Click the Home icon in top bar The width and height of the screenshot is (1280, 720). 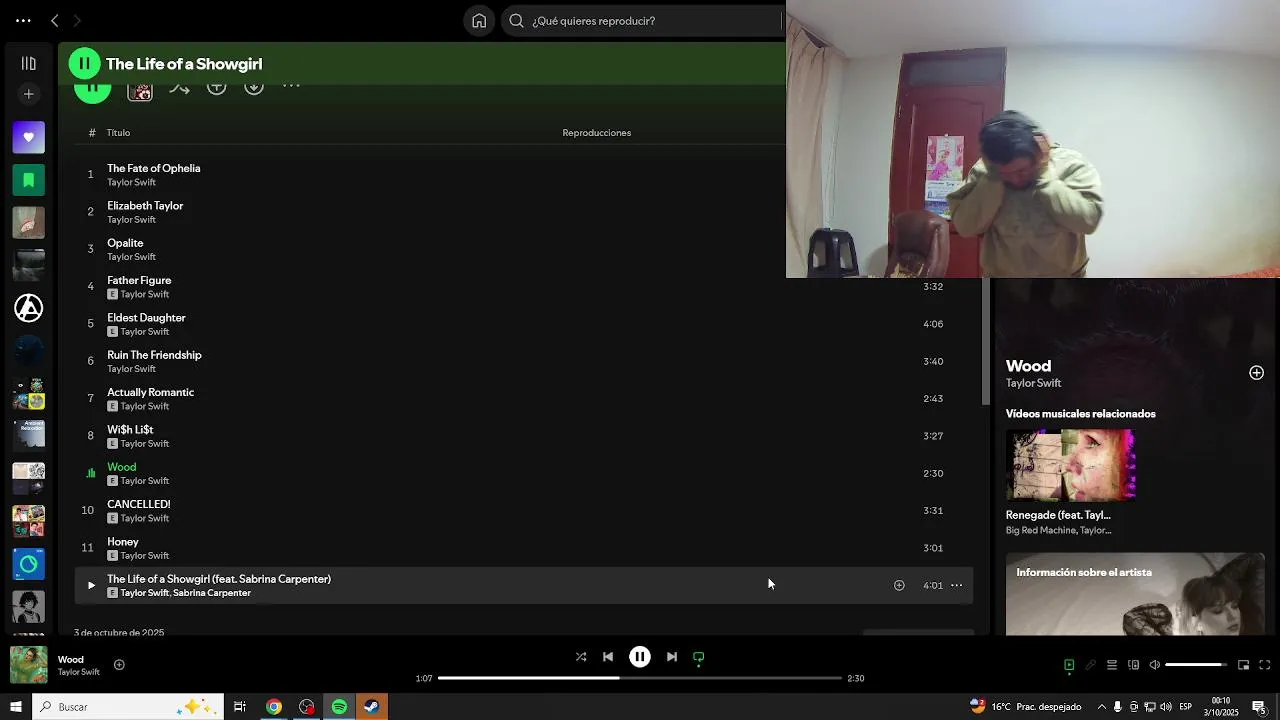click(x=479, y=21)
